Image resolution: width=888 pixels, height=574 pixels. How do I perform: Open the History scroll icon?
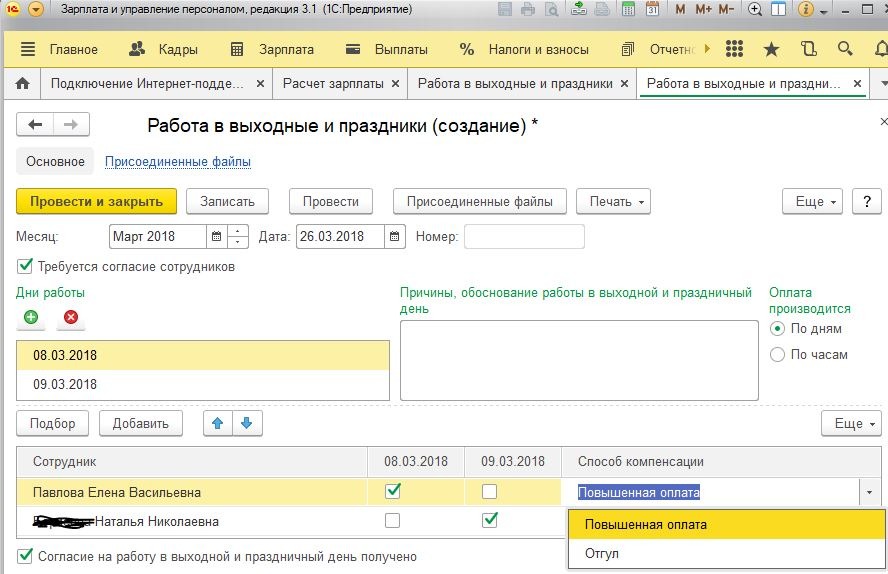pyautogui.click(x=808, y=49)
